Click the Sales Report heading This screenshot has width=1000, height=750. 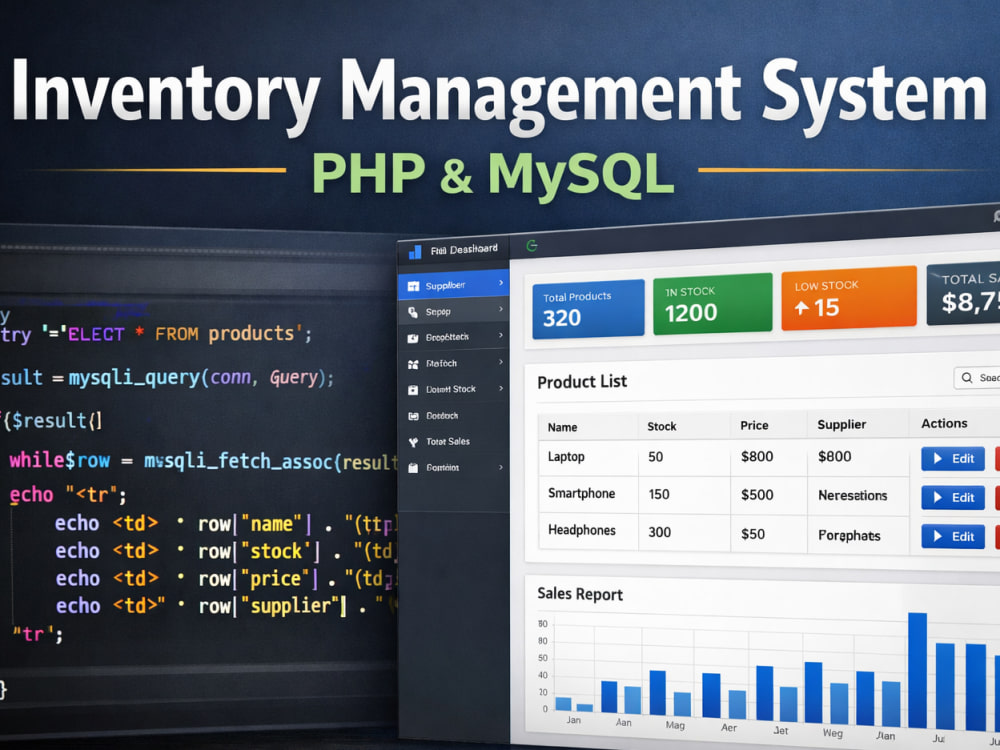[x=580, y=594]
